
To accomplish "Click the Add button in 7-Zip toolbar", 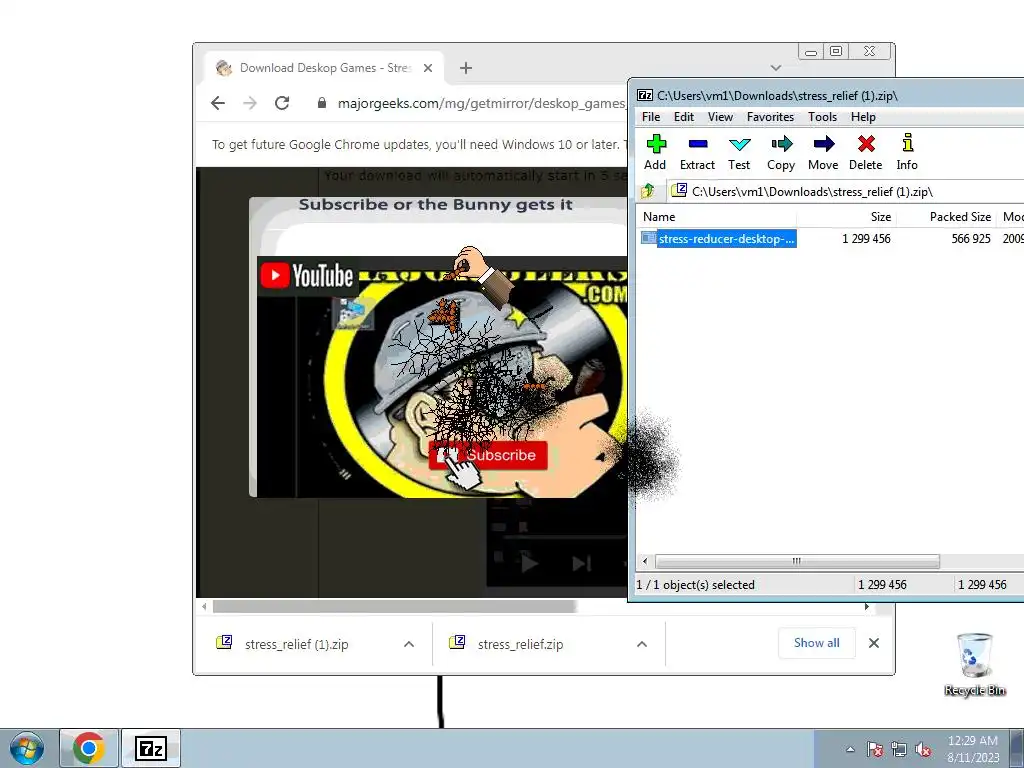I will pos(655,152).
